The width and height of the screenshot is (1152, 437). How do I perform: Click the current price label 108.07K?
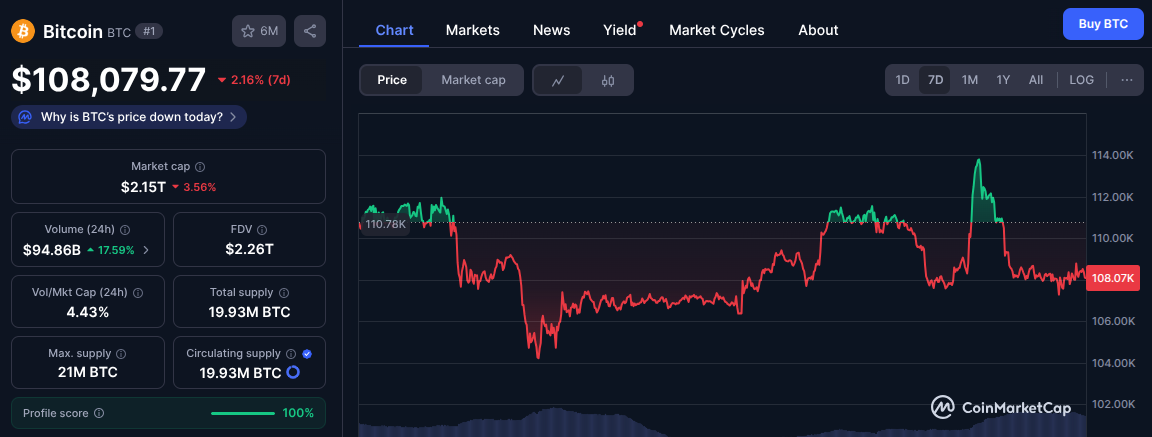pos(1114,279)
